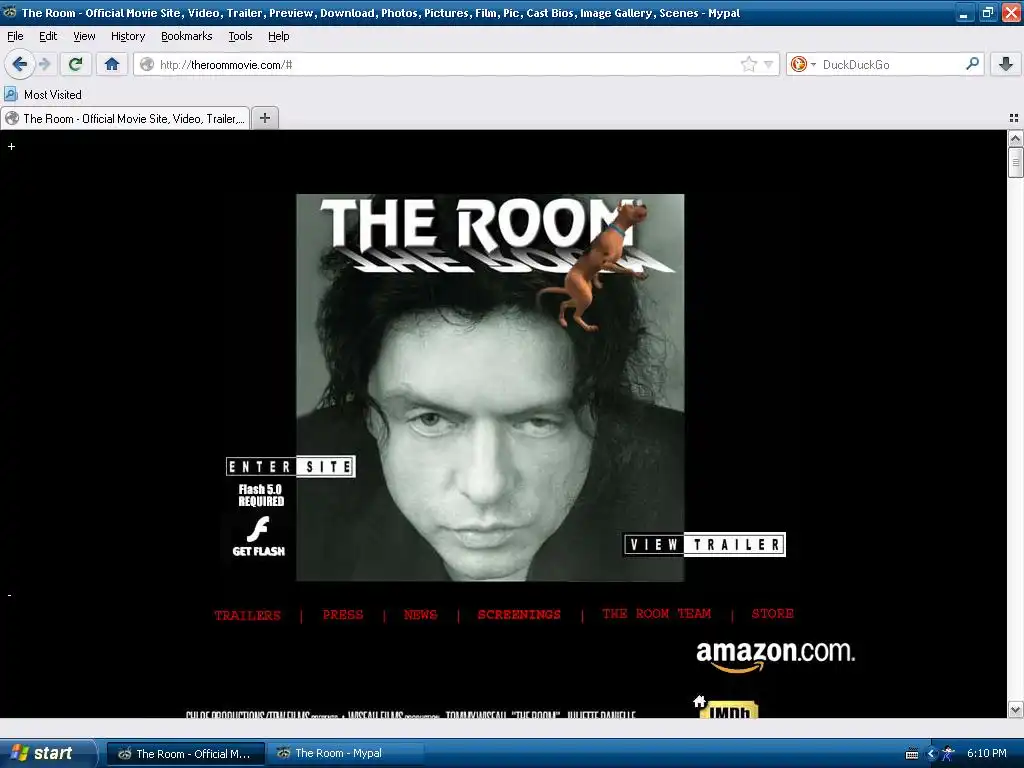Image resolution: width=1024 pixels, height=768 pixels.
Task: Open the PRESS link
Action: point(343,615)
